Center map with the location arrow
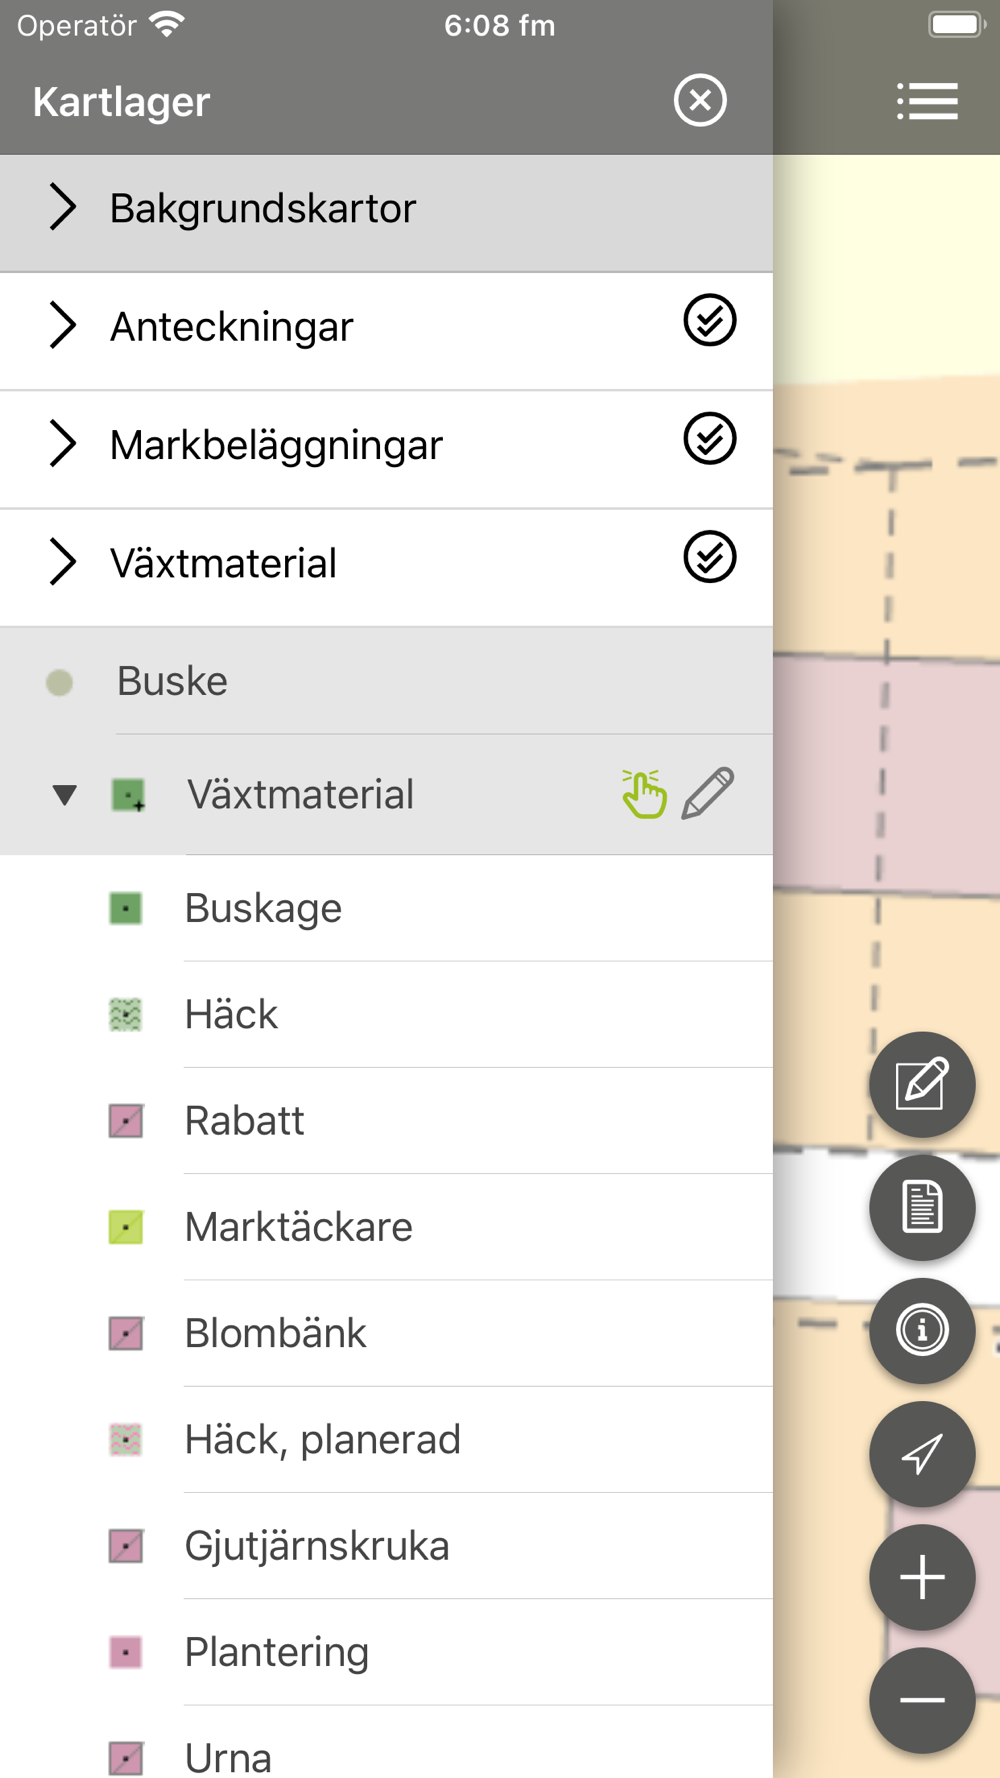Image resolution: width=1000 pixels, height=1778 pixels. pos(921,1454)
